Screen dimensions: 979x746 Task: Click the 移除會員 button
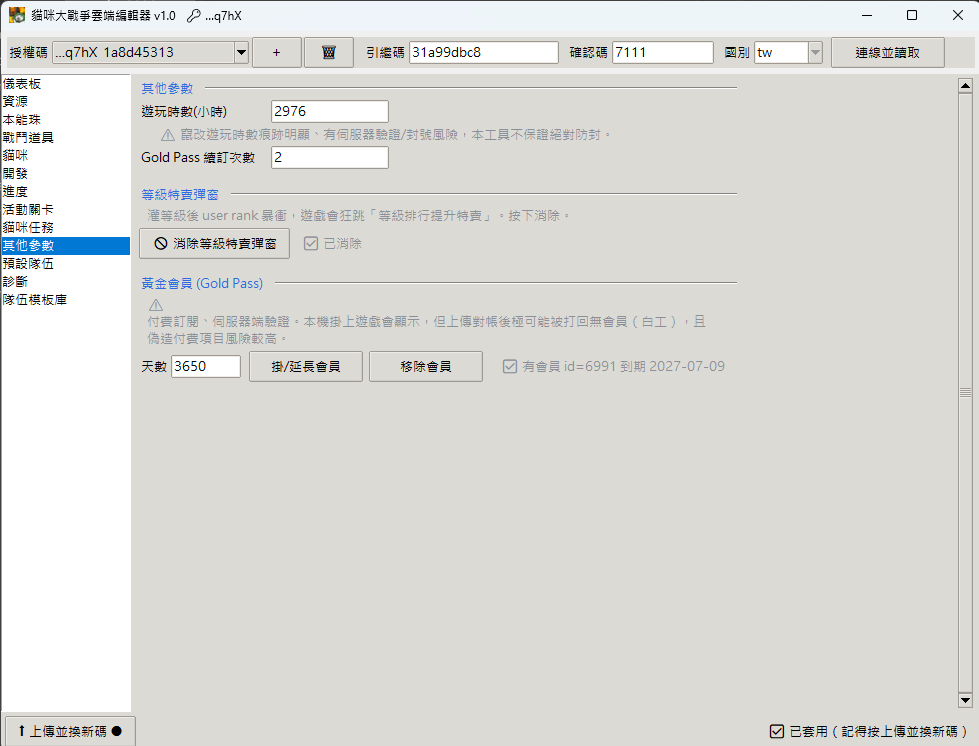tap(426, 366)
